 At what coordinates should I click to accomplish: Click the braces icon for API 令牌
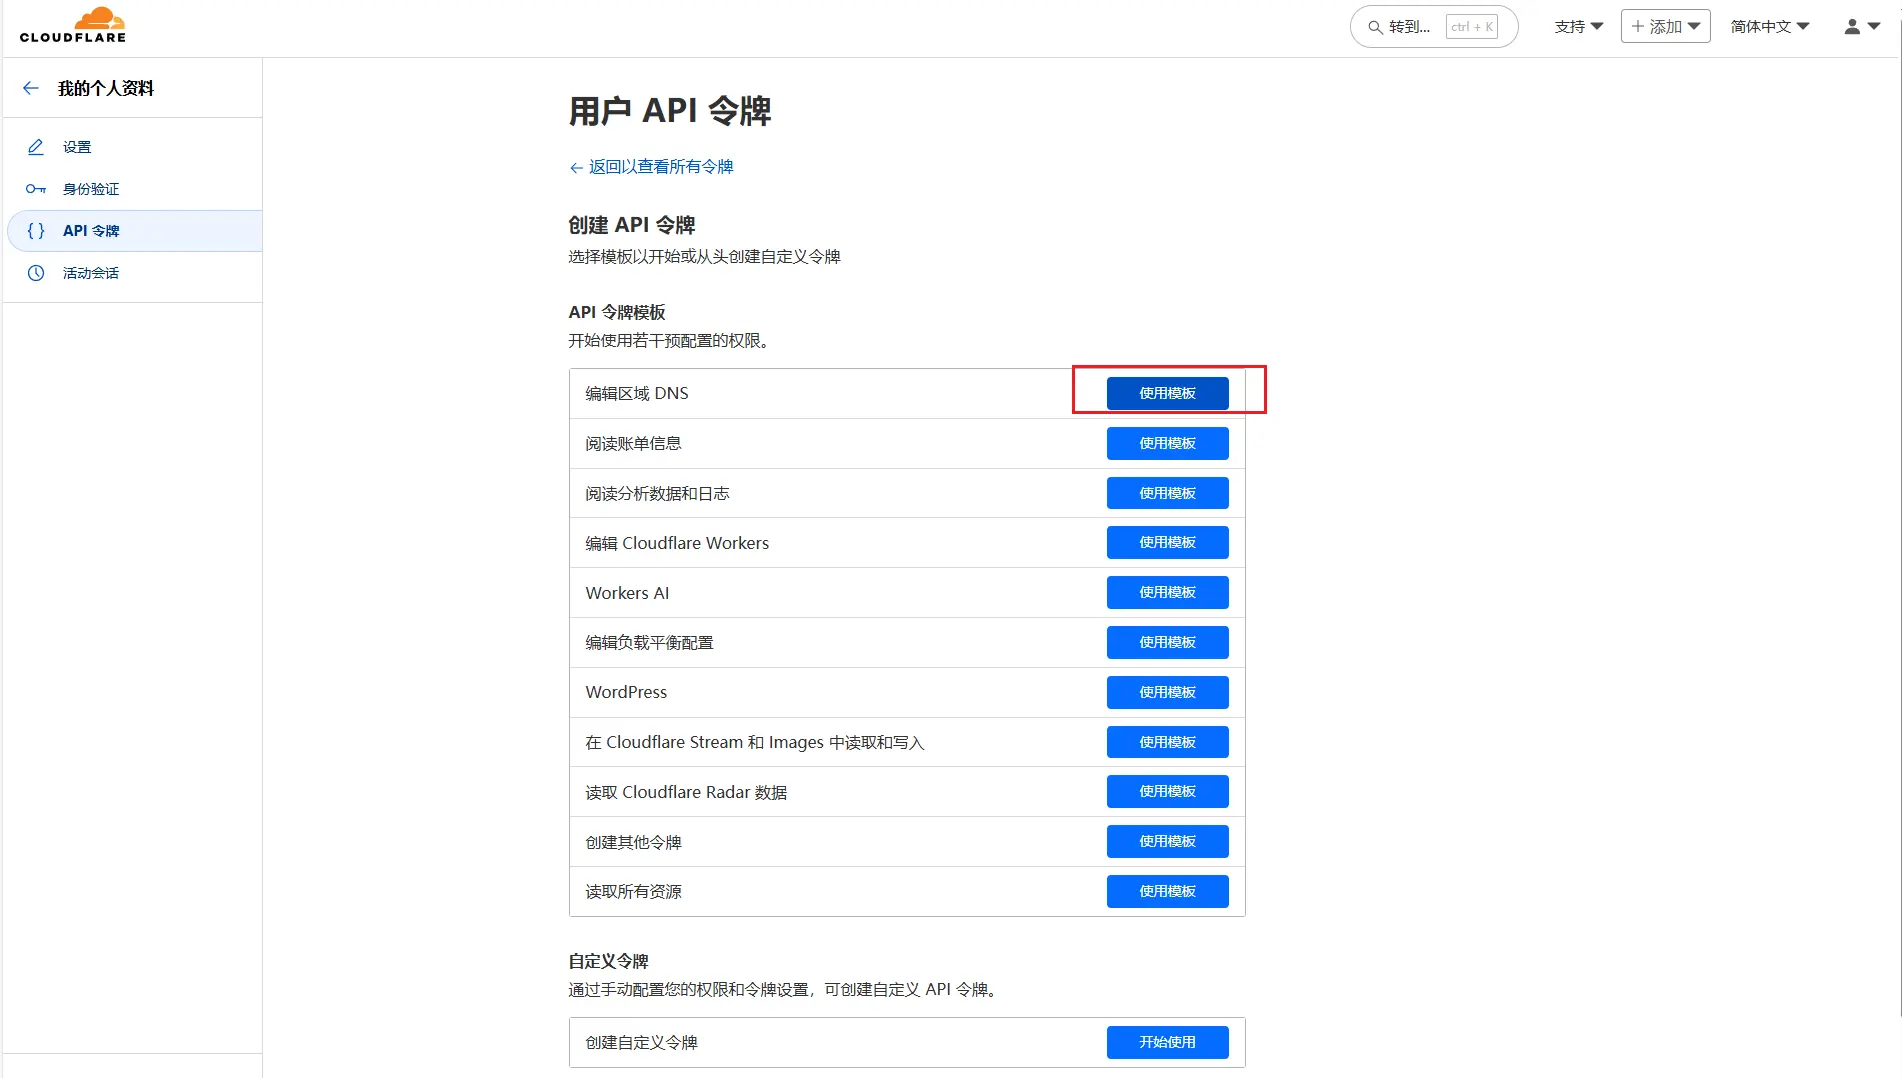[x=36, y=231]
